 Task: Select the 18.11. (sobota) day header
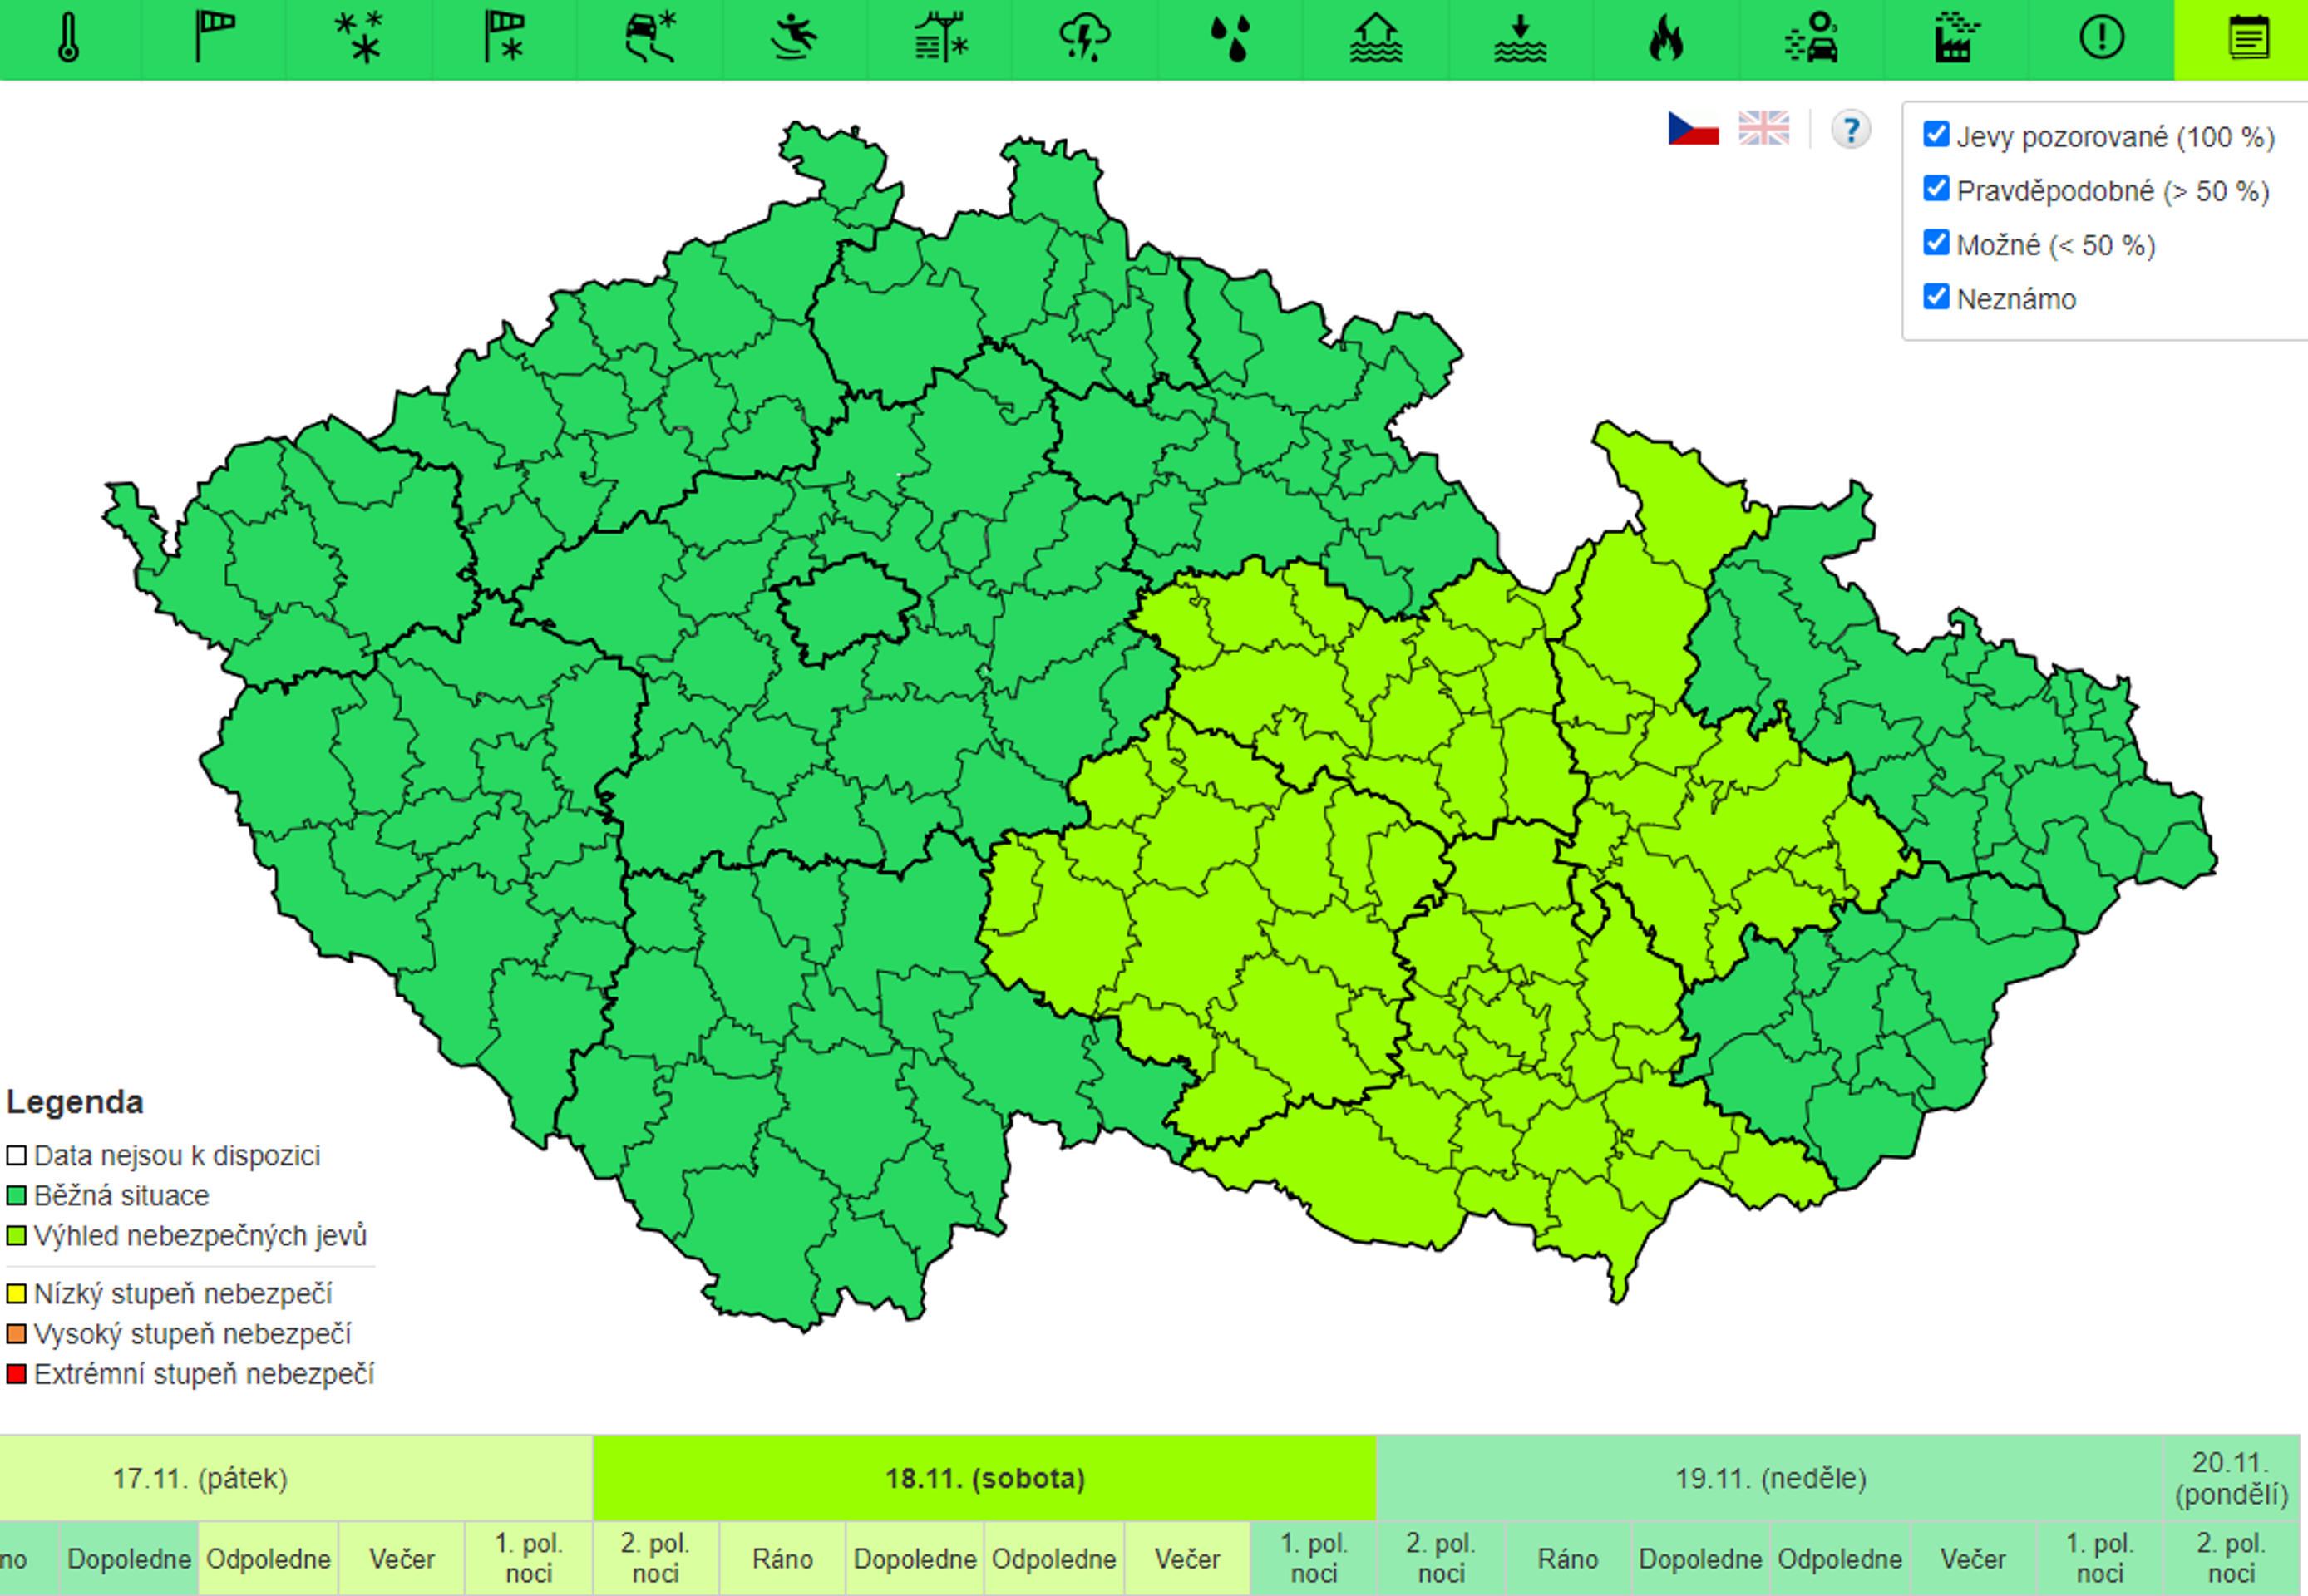[985, 1478]
